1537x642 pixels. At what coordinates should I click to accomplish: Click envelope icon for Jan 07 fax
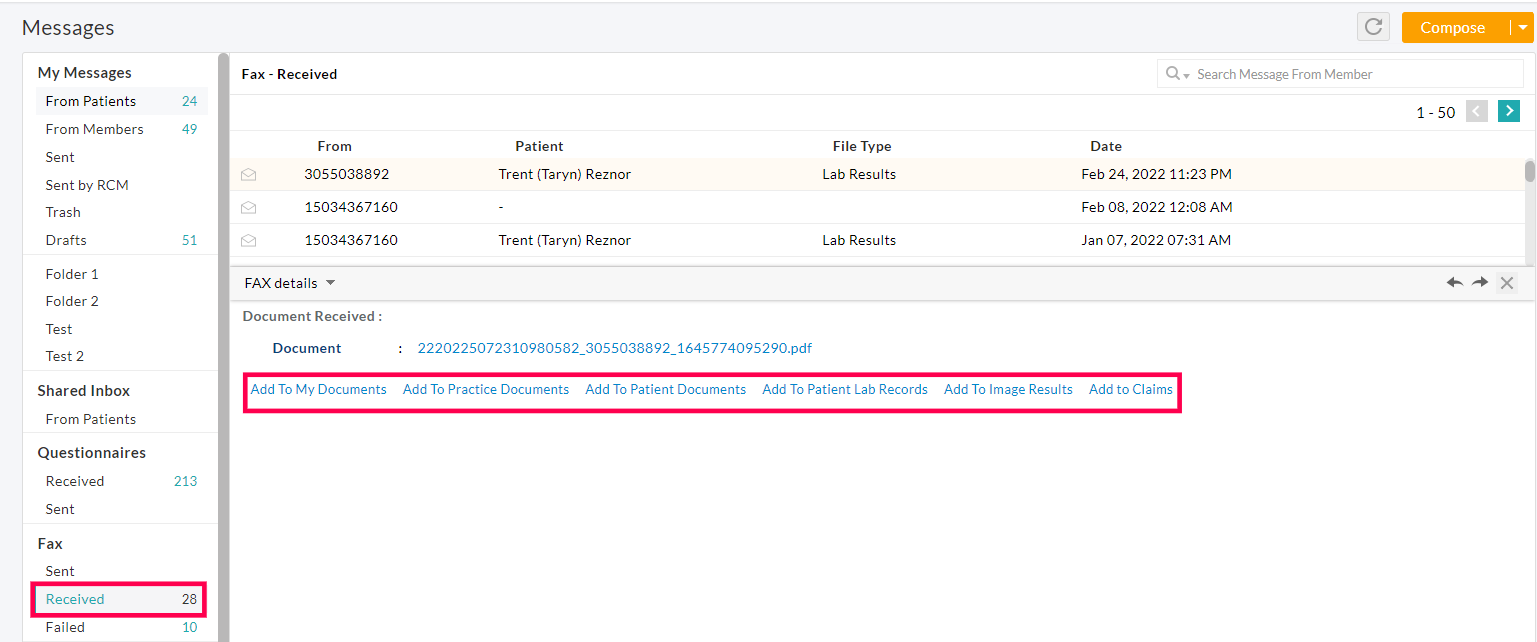click(x=249, y=240)
